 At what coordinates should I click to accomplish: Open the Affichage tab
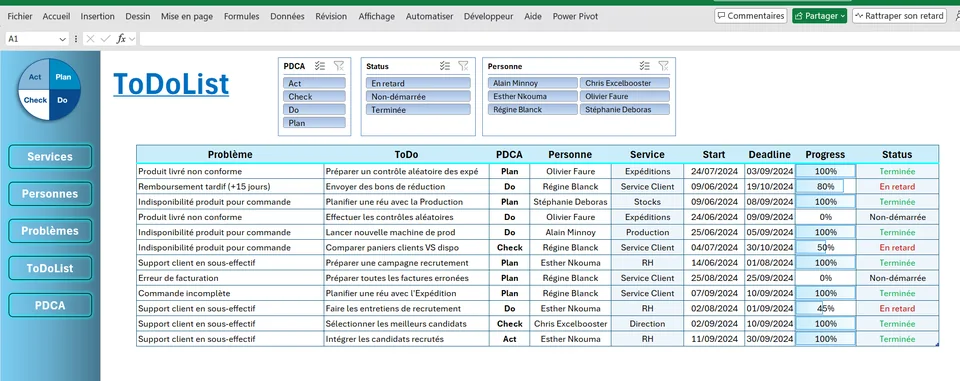pos(377,17)
